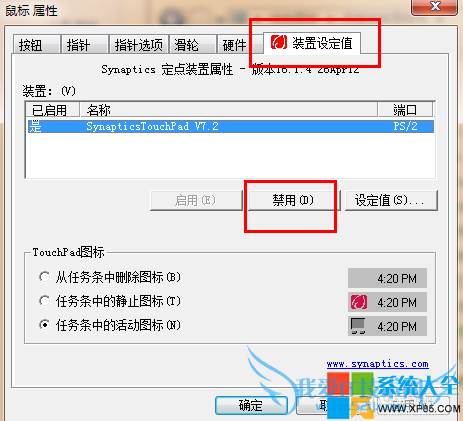Click the red Synaptics static taskbar icon preview
Image resolution: width=463 pixels, height=421 pixels.
click(x=359, y=302)
